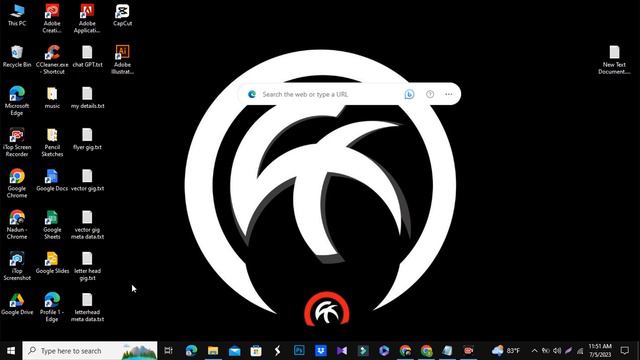
Task: Open Task View from the taskbar
Action: [168, 351]
